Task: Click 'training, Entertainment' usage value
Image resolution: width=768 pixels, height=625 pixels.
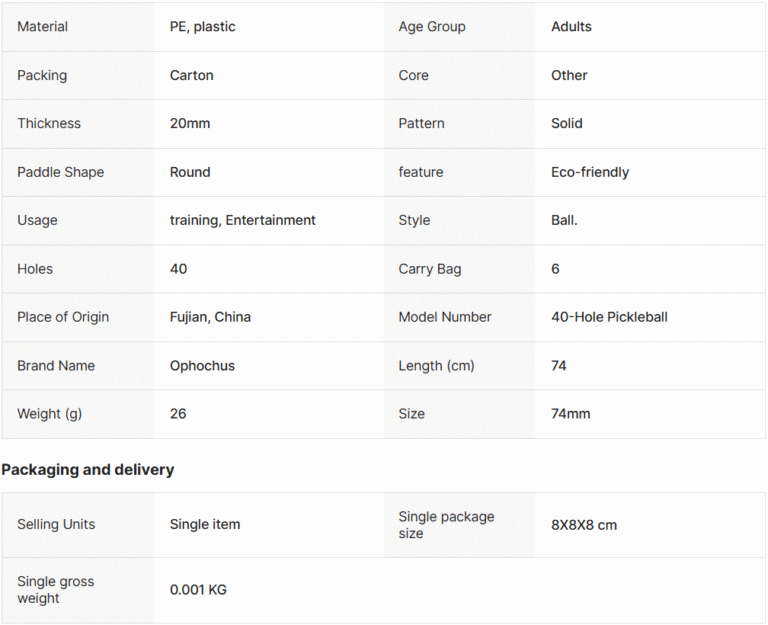Action: pos(242,220)
